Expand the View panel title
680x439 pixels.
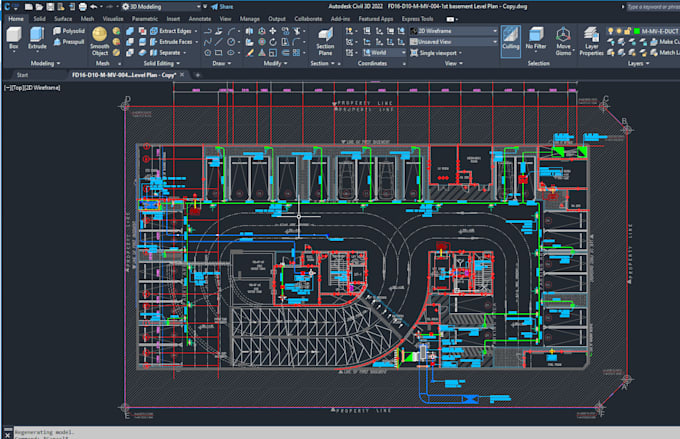pos(454,63)
